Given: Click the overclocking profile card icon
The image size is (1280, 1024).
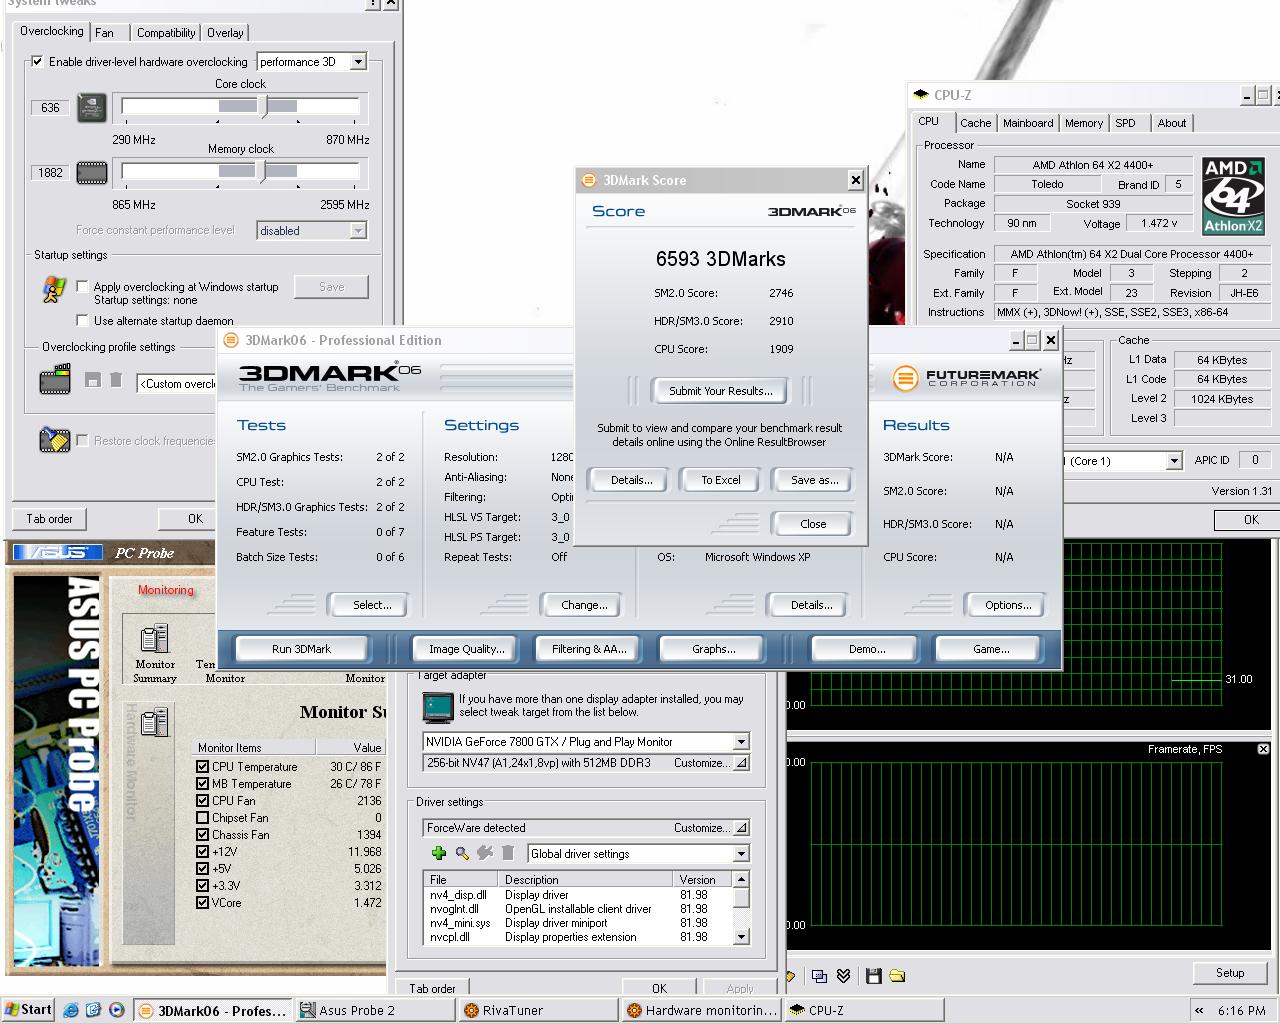Looking at the screenshot, I should 55,380.
